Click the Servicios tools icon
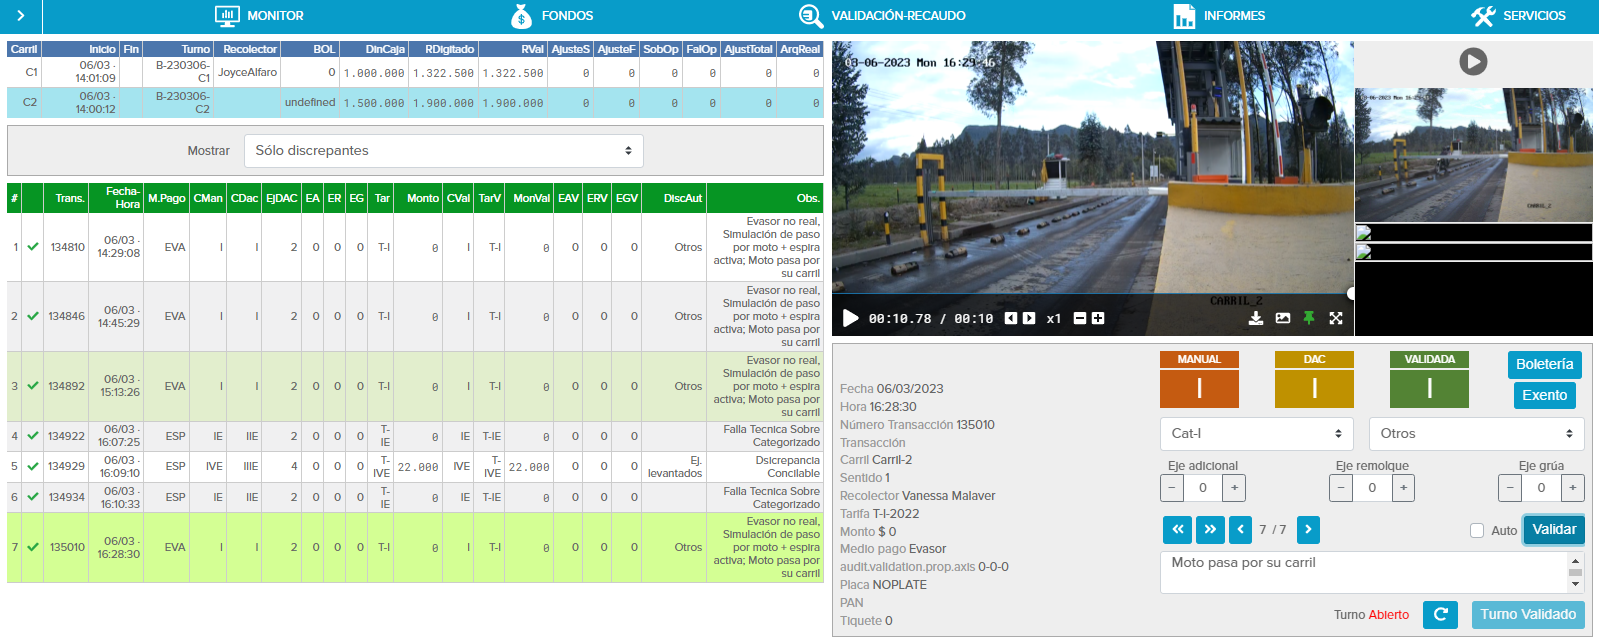 tap(1483, 16)
